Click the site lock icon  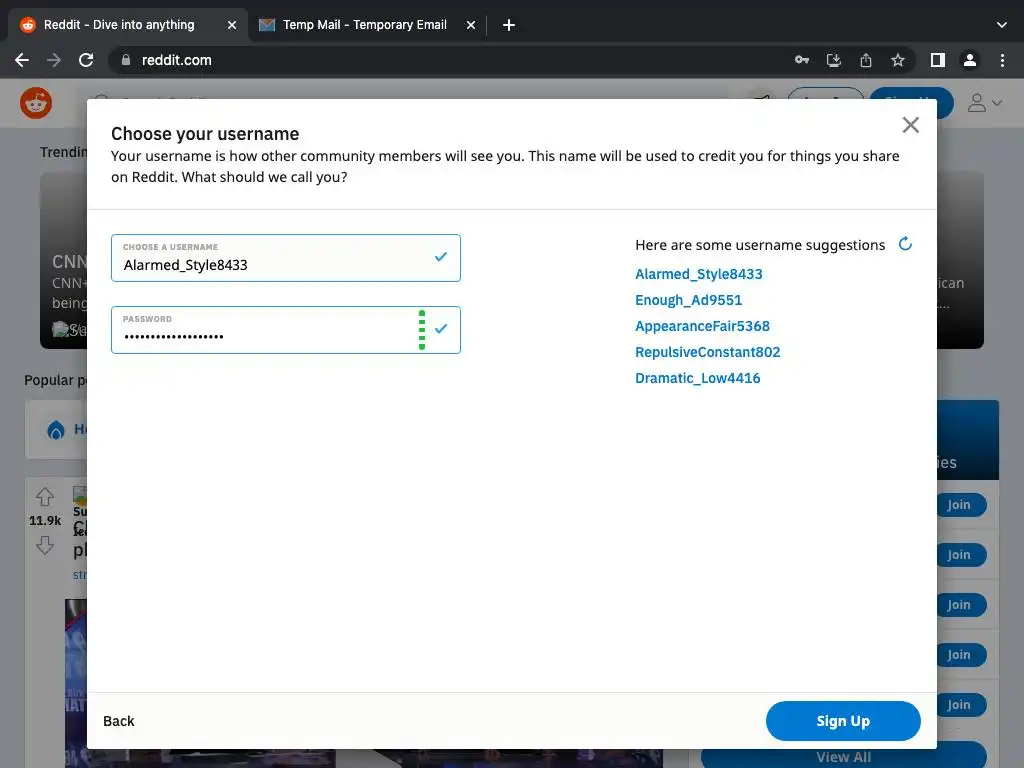(126, 60)
